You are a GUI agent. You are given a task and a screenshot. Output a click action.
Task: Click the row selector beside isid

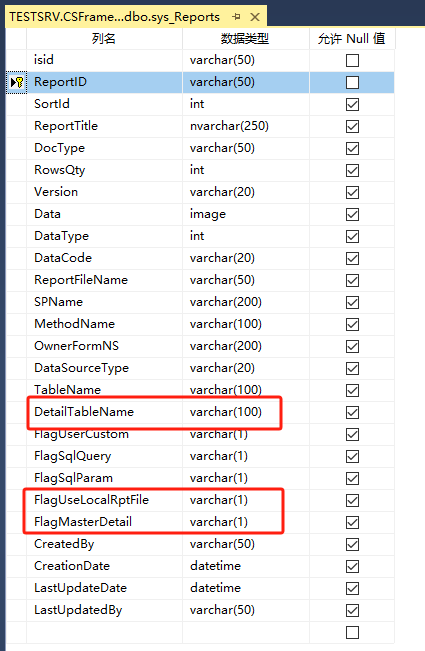[x=17, y=60]
